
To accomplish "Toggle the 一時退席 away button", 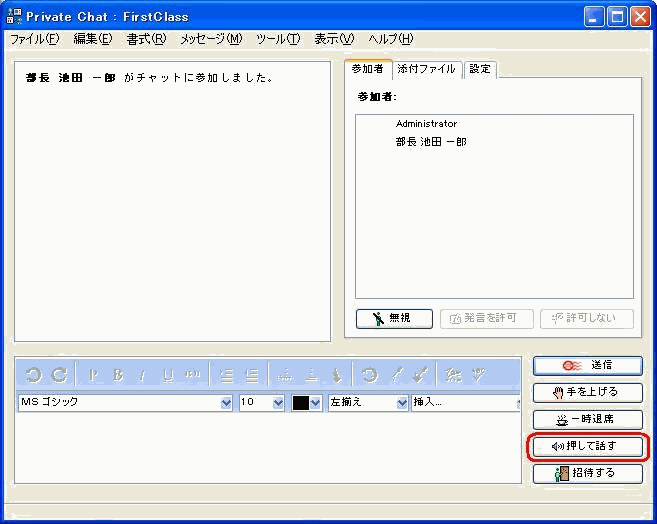I will point(587,420).
